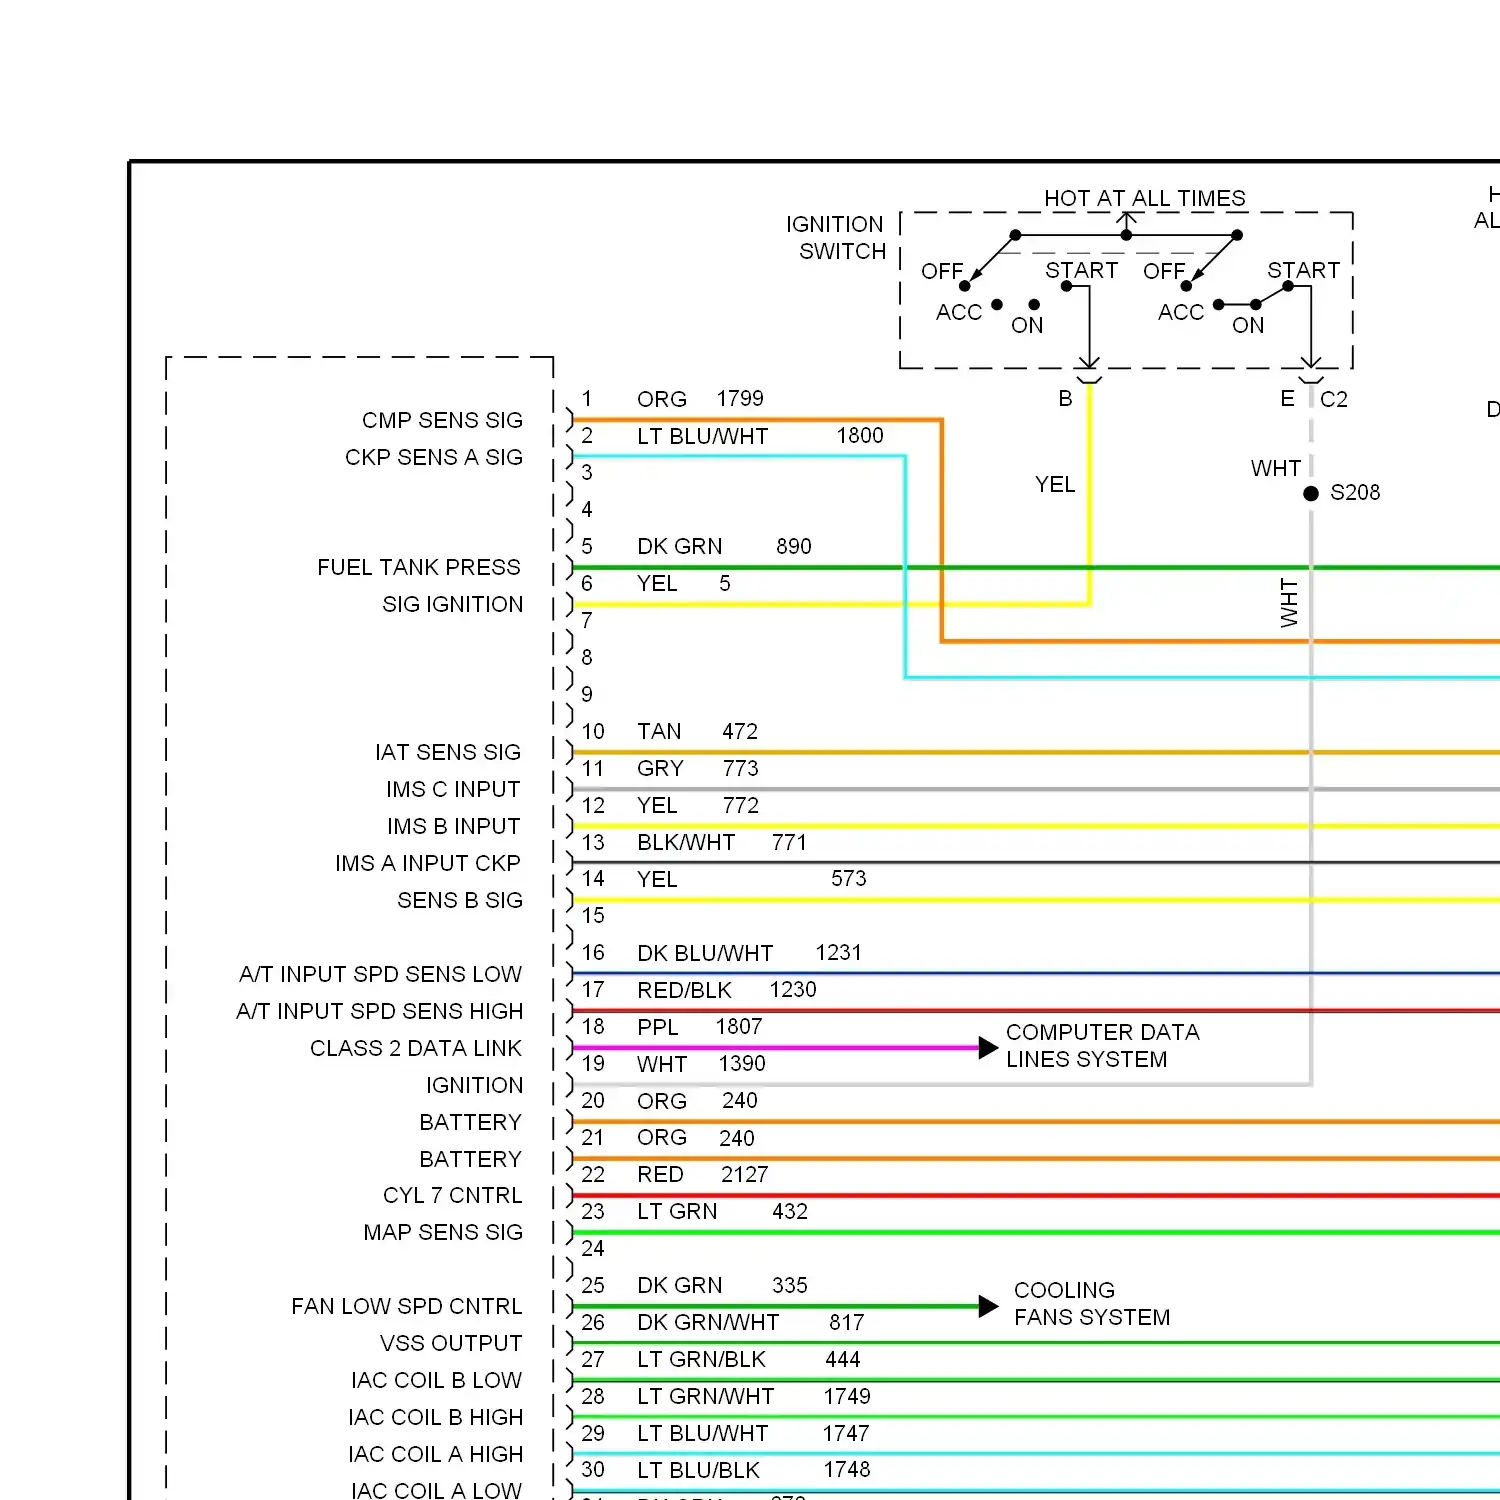Click connector terminal B label
The height and width of the screenshot is (1500, 1500).
(x=1066, y=398)
